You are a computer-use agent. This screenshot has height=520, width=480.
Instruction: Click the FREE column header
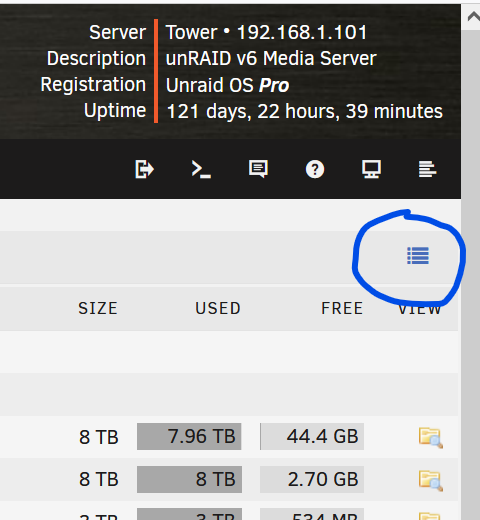pyautogui.click(x=342, y=308)
